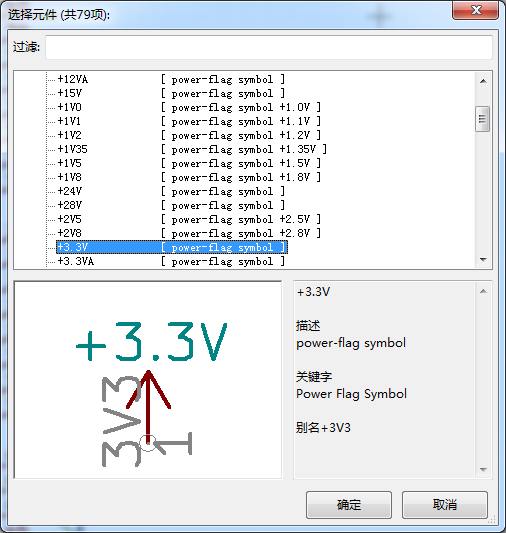The height and width of the screenshot is (533, 506).
Task: Select the +1V2 component row
Action: pos(189,135)
